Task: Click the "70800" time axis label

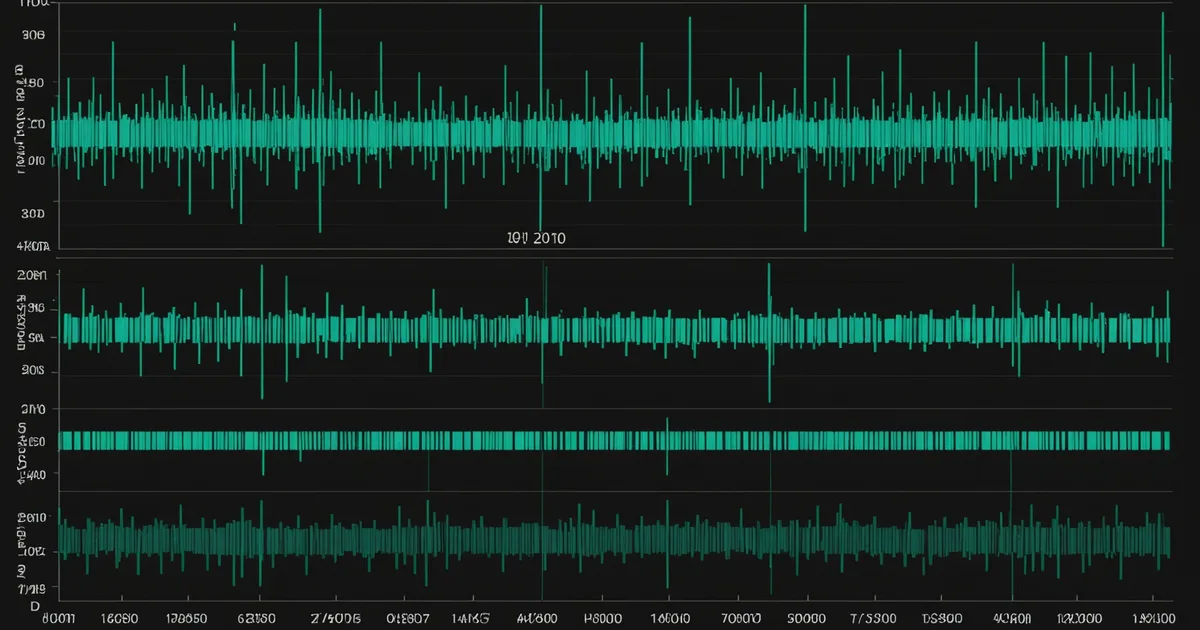Action: click(x=741, y=619)
